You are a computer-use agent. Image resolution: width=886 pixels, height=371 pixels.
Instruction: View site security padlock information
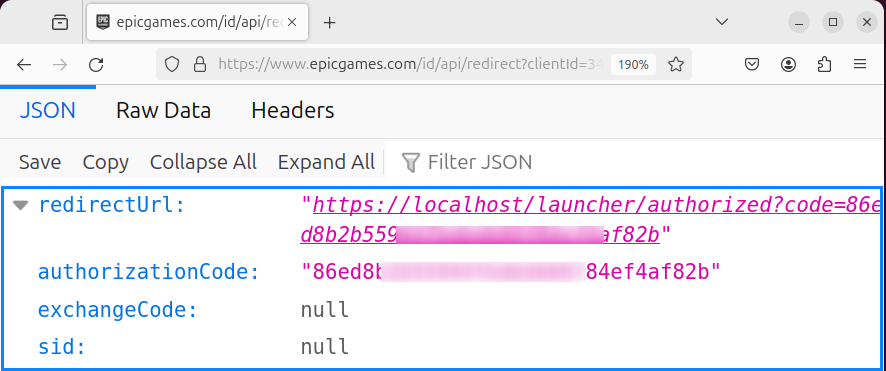199,64
